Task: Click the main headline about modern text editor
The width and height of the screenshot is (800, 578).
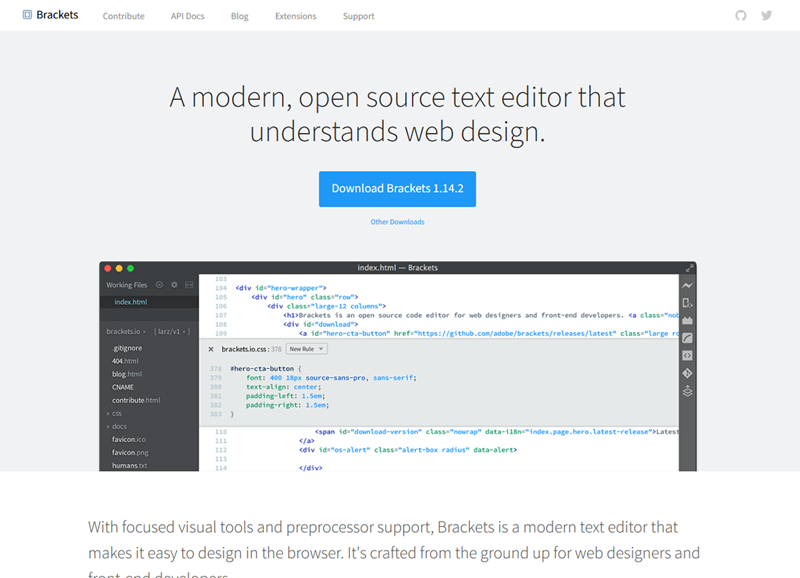Action: pos(397,114)
